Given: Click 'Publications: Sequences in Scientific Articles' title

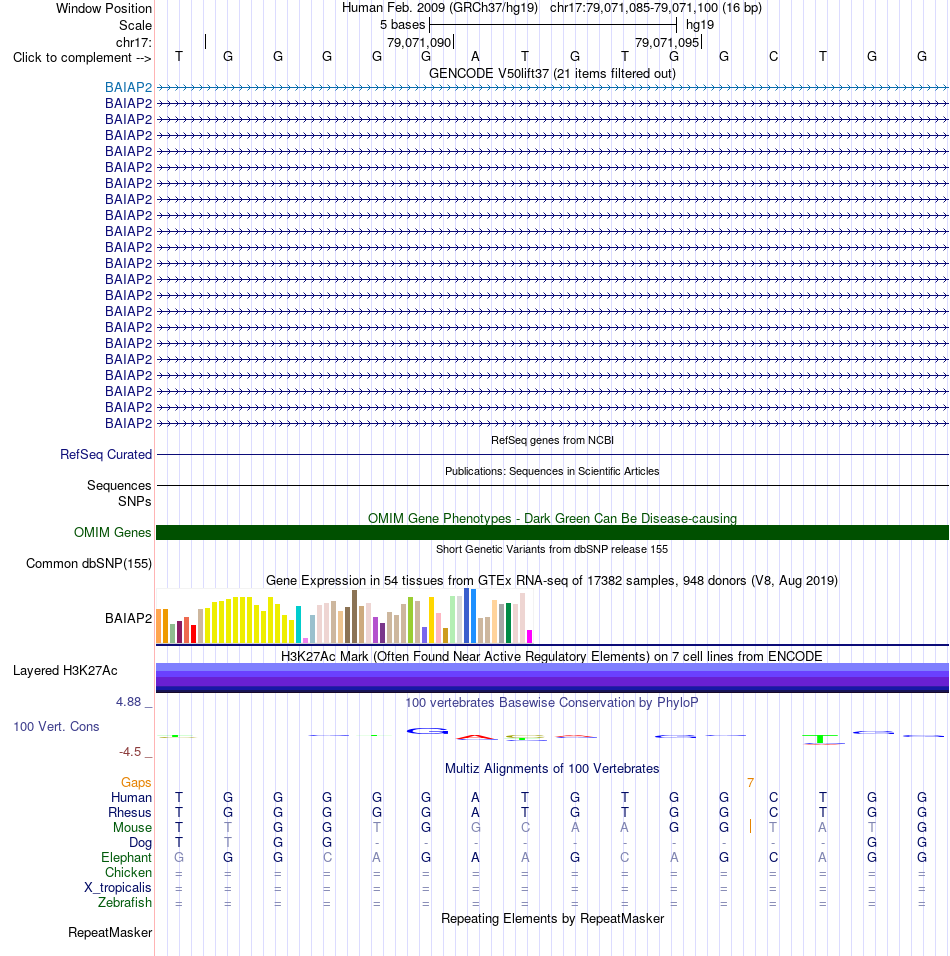Looking at the screenshot, I should 552,471.
